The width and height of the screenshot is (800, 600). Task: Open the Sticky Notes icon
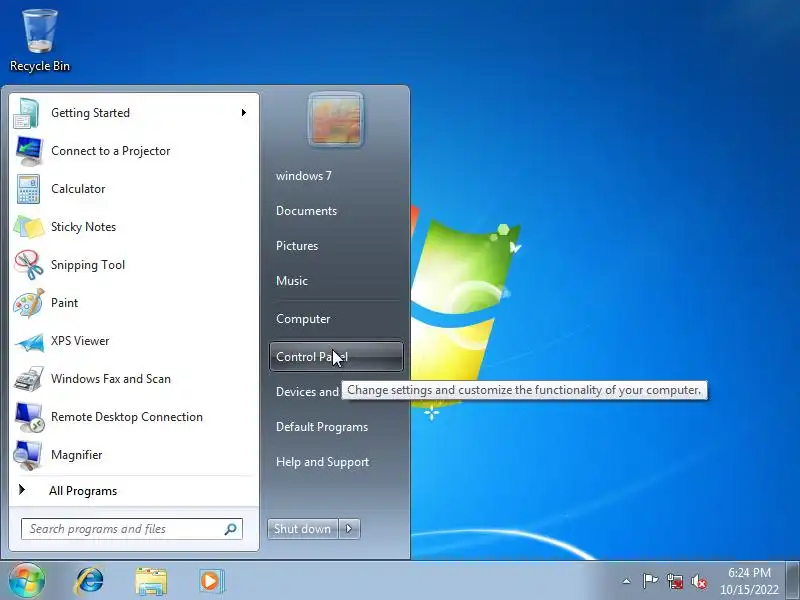pyautogui.click(x=29, y=227)
